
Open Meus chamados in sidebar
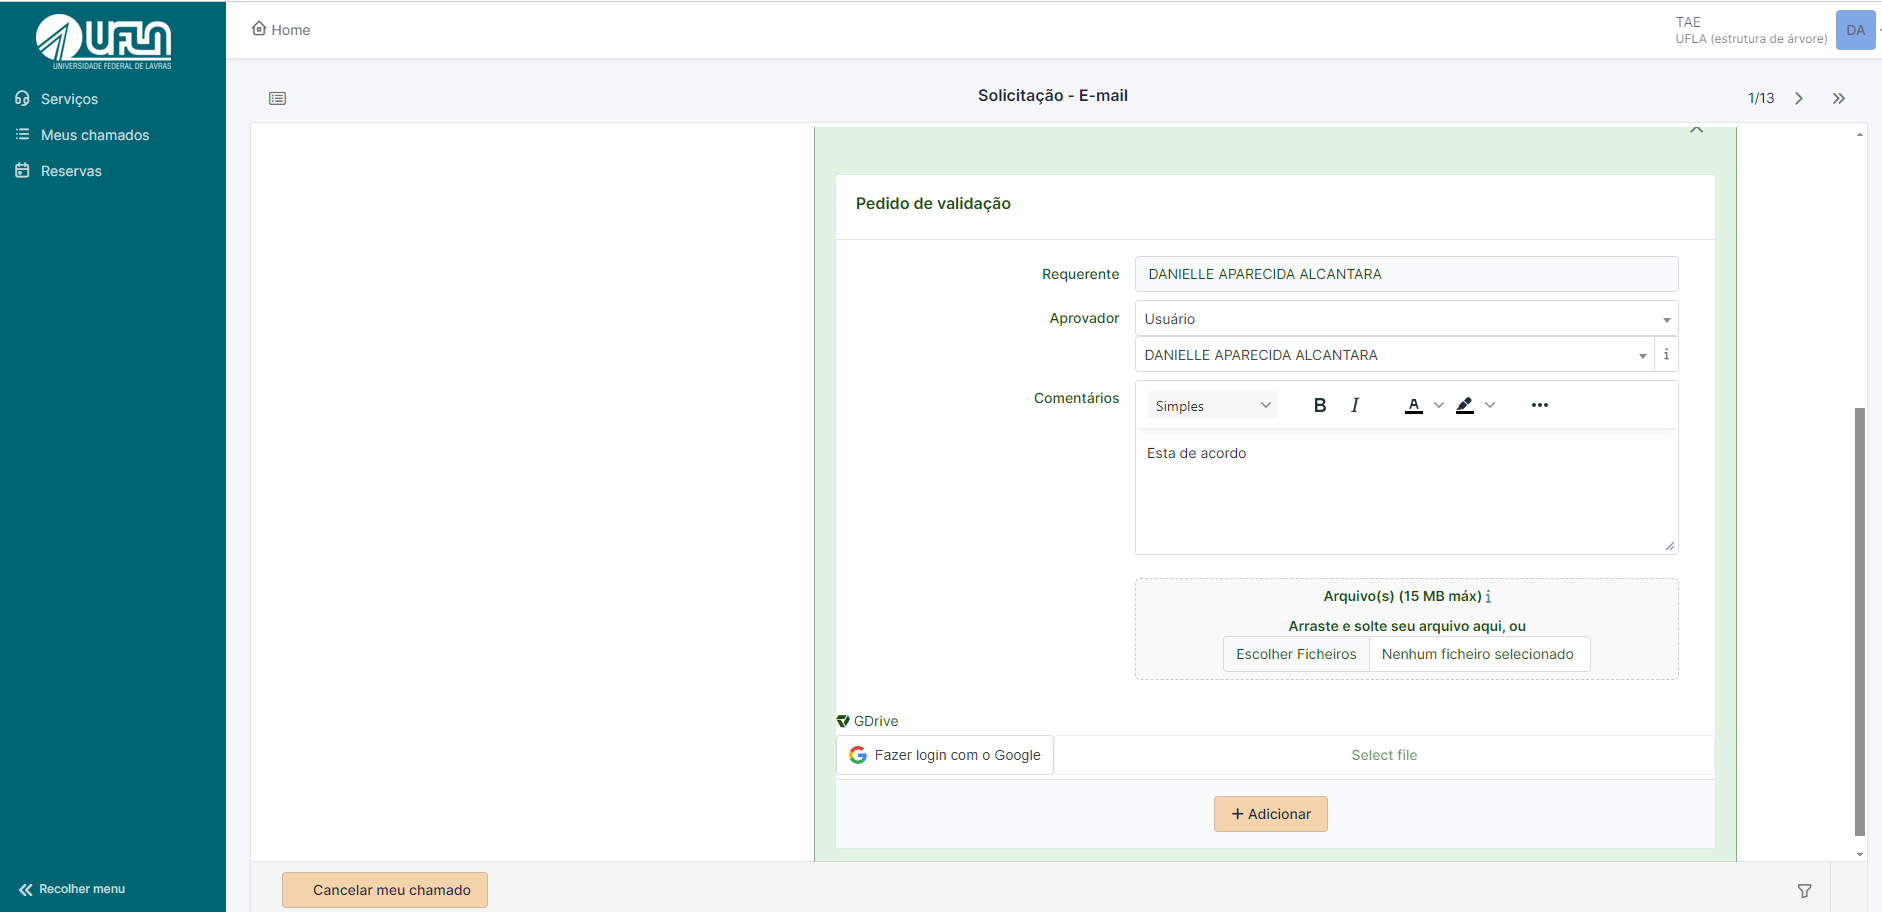95,135
